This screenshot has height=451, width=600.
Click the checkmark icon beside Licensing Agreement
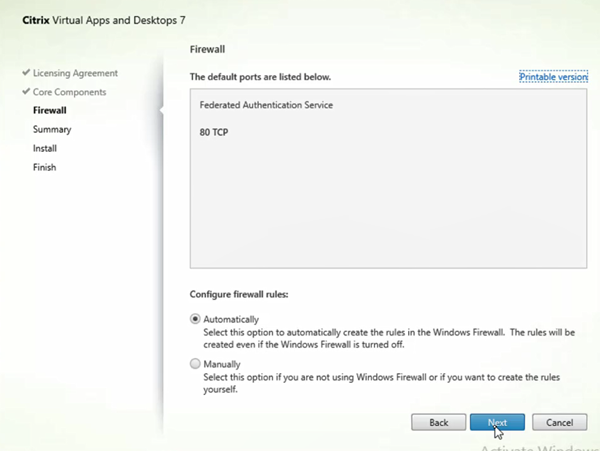pos(25,74)
